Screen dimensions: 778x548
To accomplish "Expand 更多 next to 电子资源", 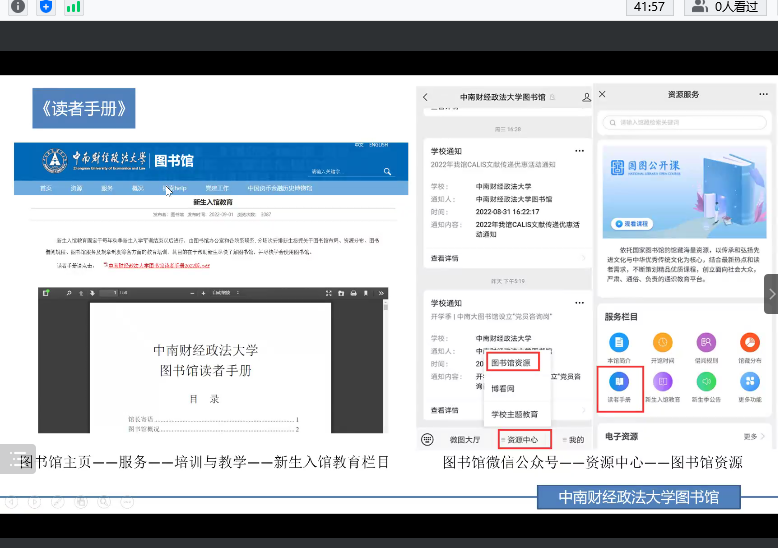I will (753, 437).
